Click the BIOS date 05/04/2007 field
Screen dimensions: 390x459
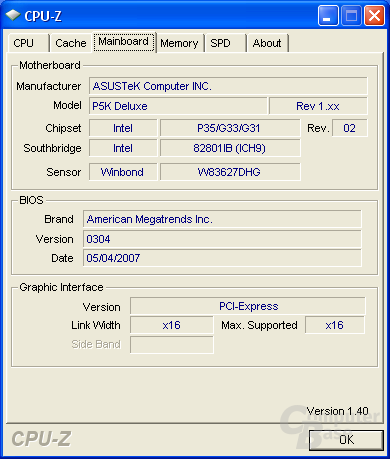(222, 258)
